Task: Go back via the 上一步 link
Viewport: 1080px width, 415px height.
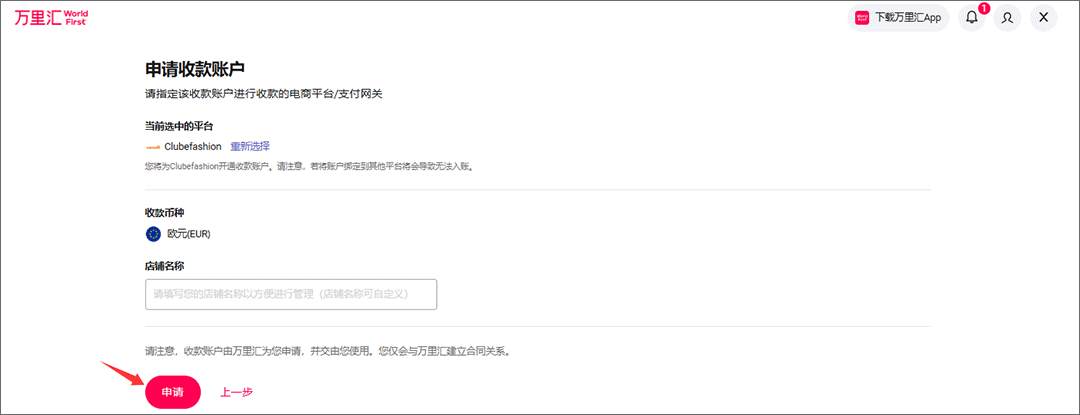Action: click(x=237, y=392)
